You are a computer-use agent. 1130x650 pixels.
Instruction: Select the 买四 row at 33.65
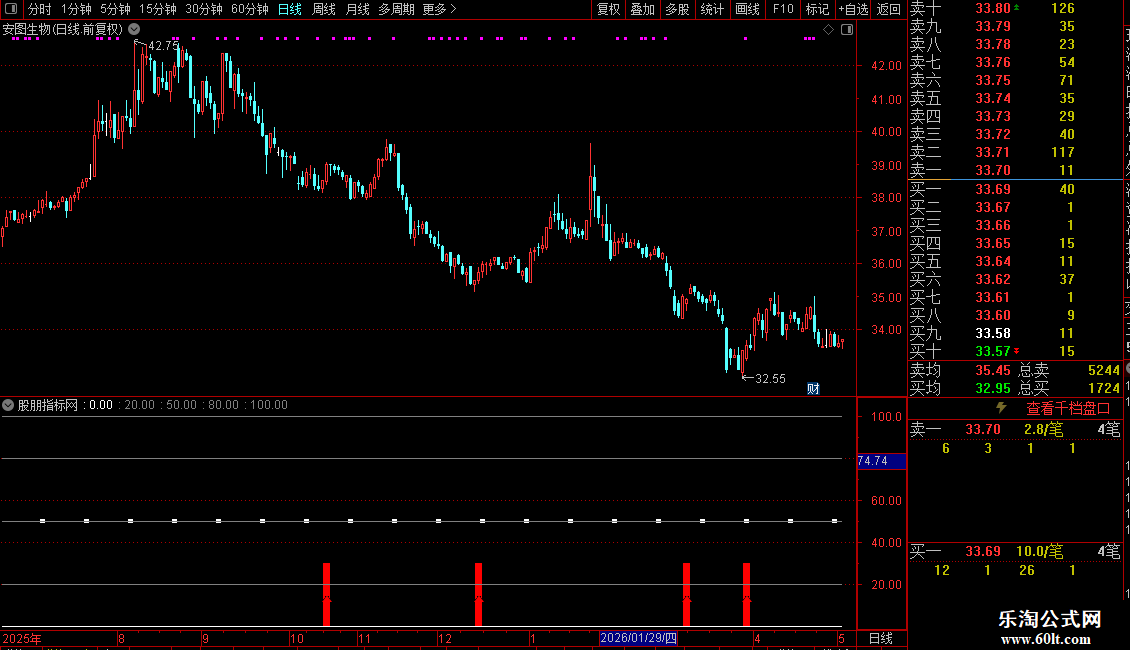(x=1015, y=244)
